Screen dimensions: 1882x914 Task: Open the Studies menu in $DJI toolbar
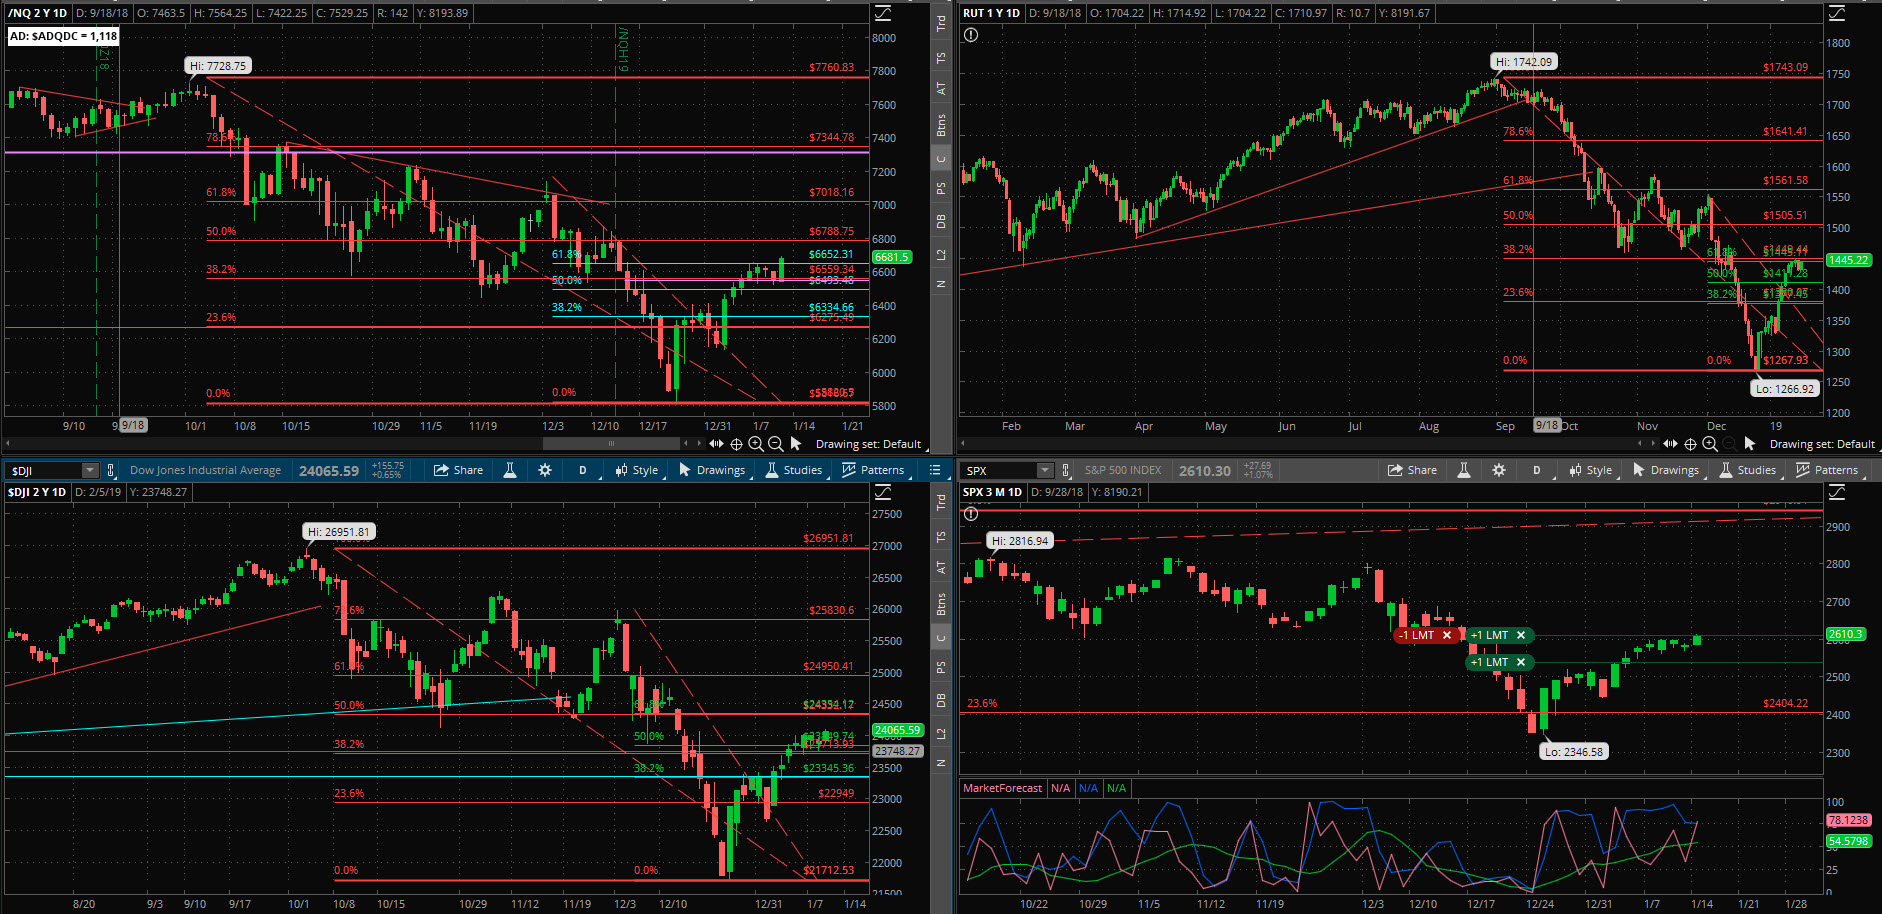794,470
